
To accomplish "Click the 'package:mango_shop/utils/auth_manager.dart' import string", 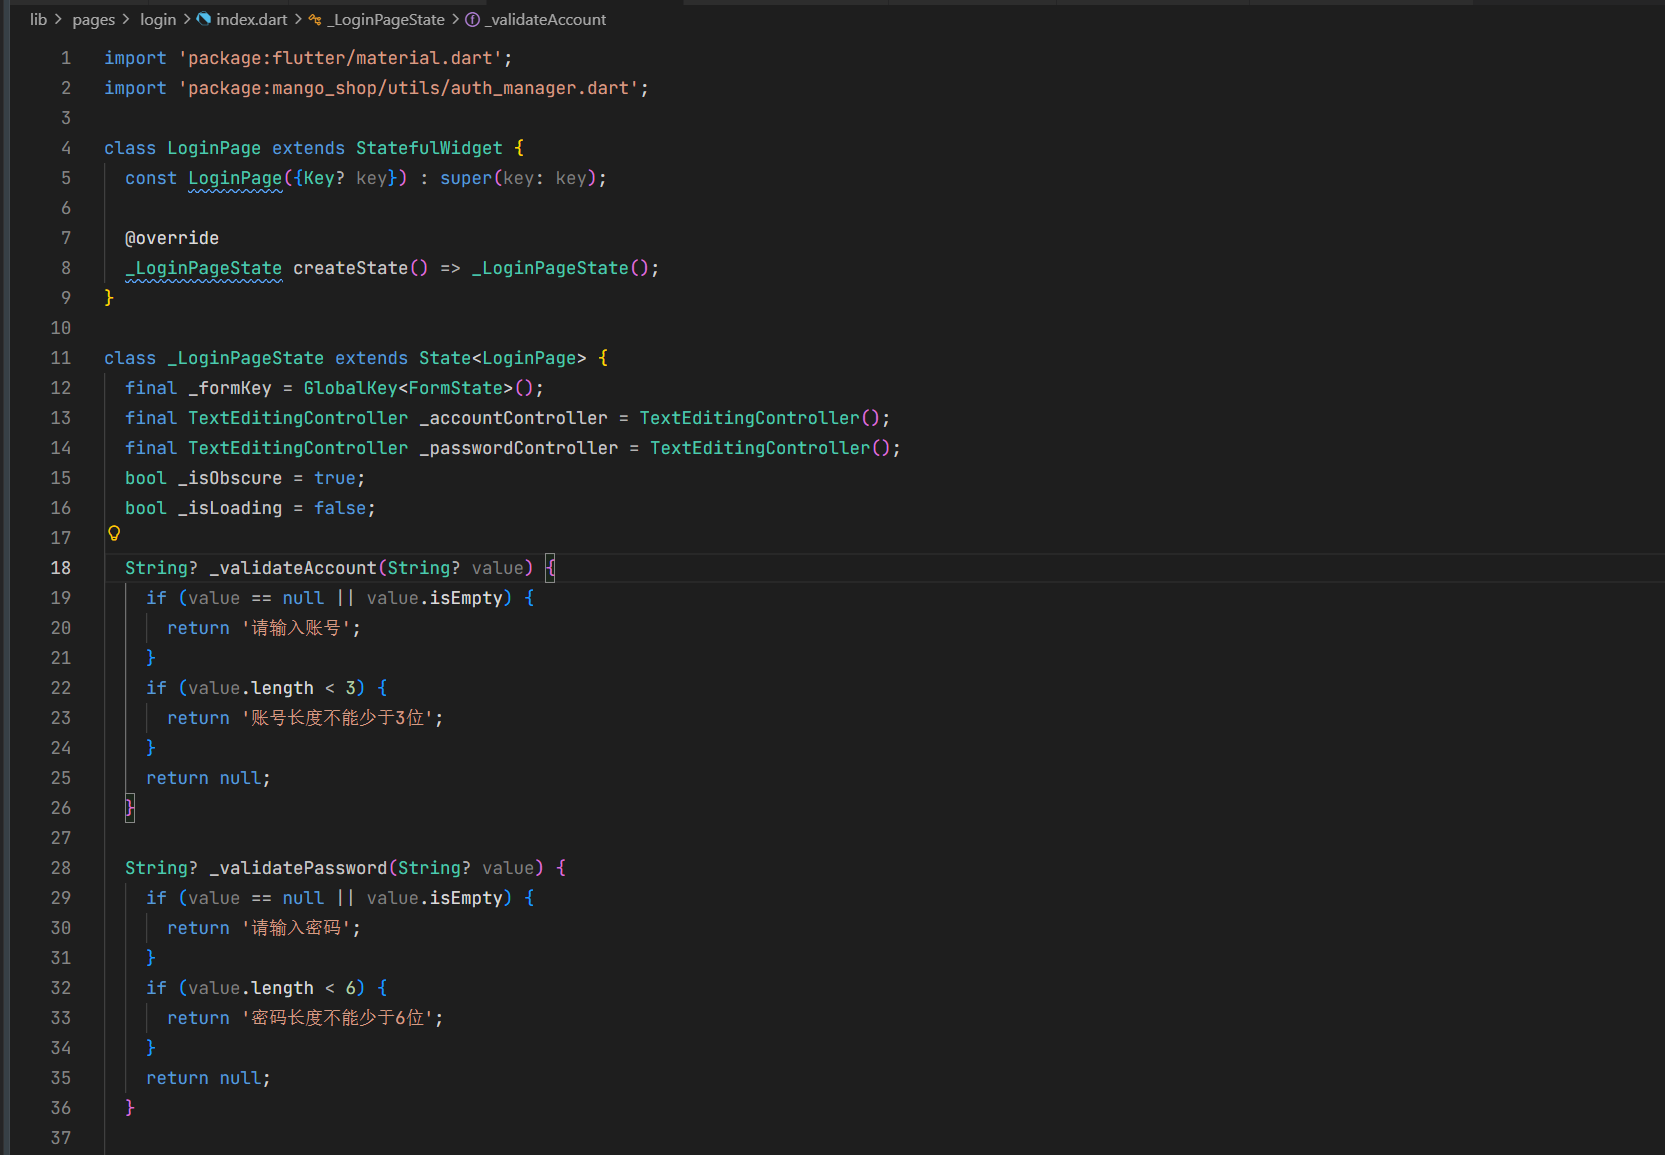I will [408, 88].
